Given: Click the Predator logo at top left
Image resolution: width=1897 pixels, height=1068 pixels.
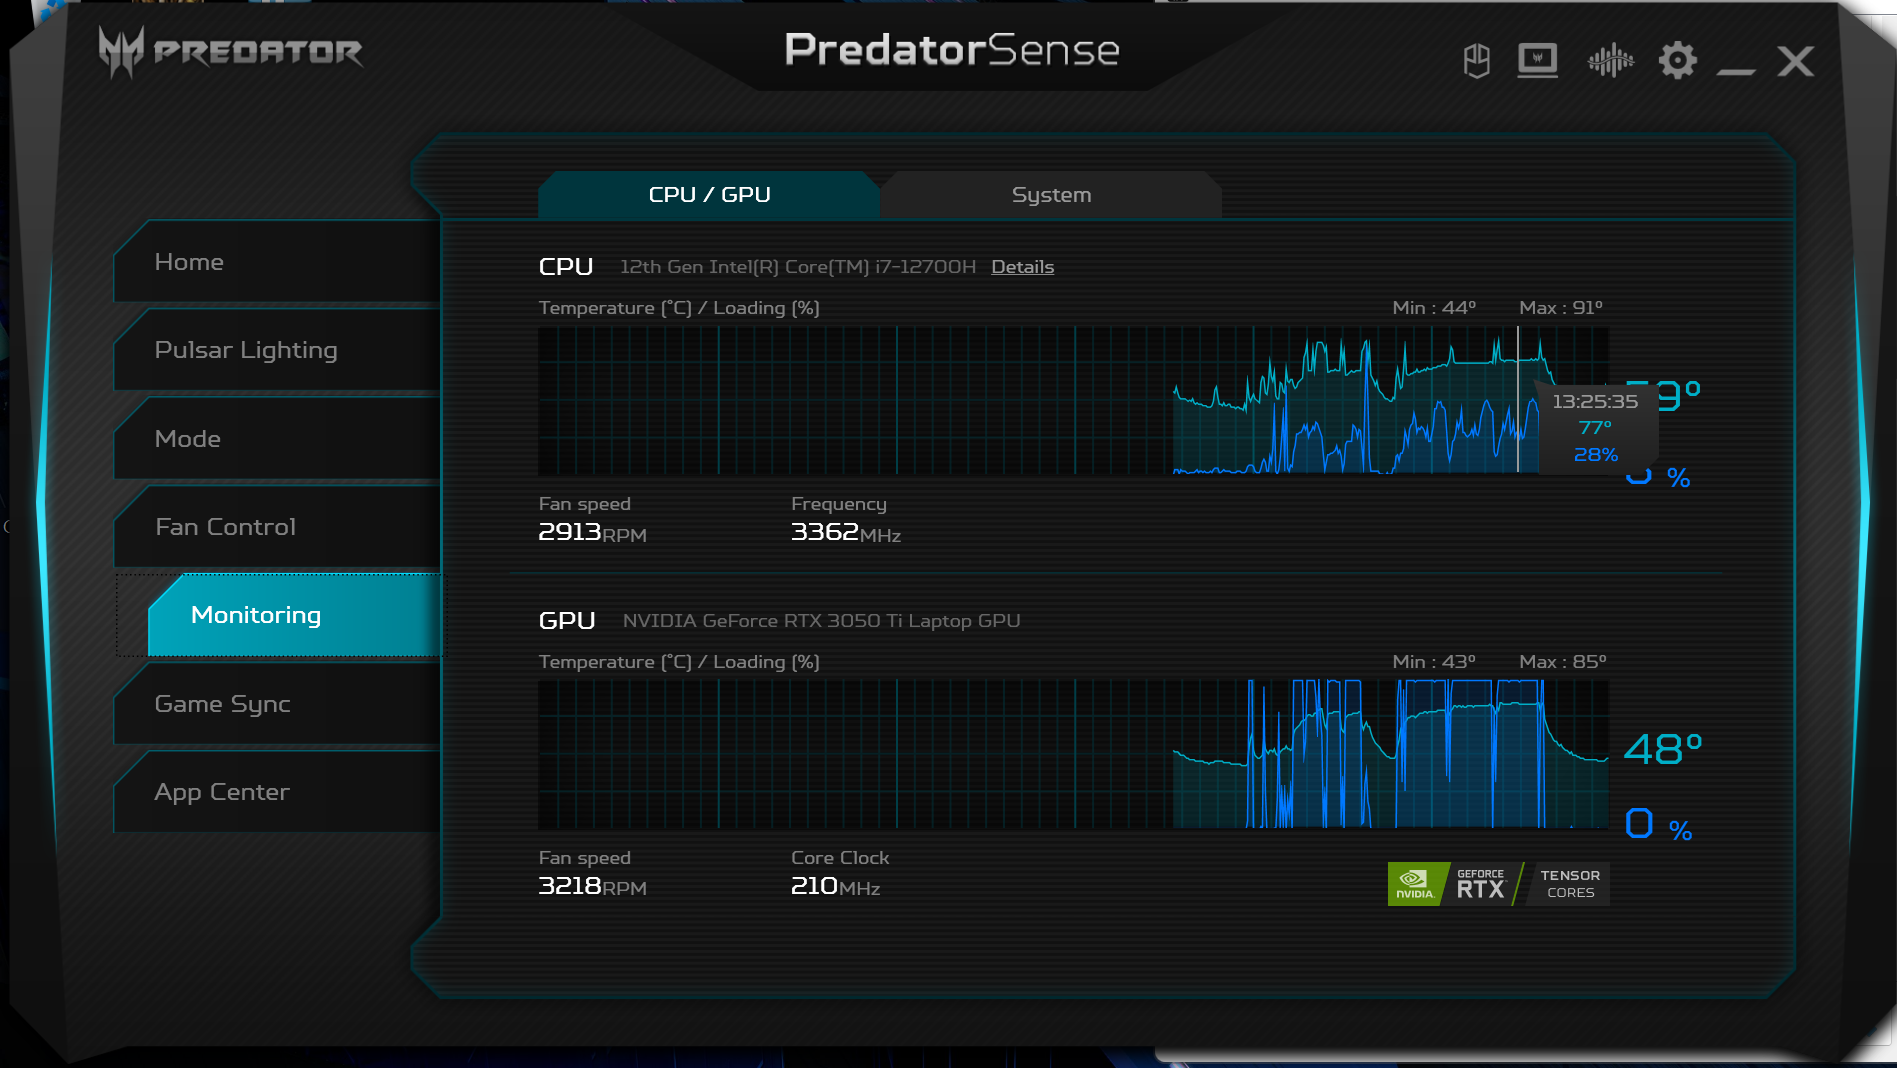Looking at the screenshot, I should click(x=231, y=51).
